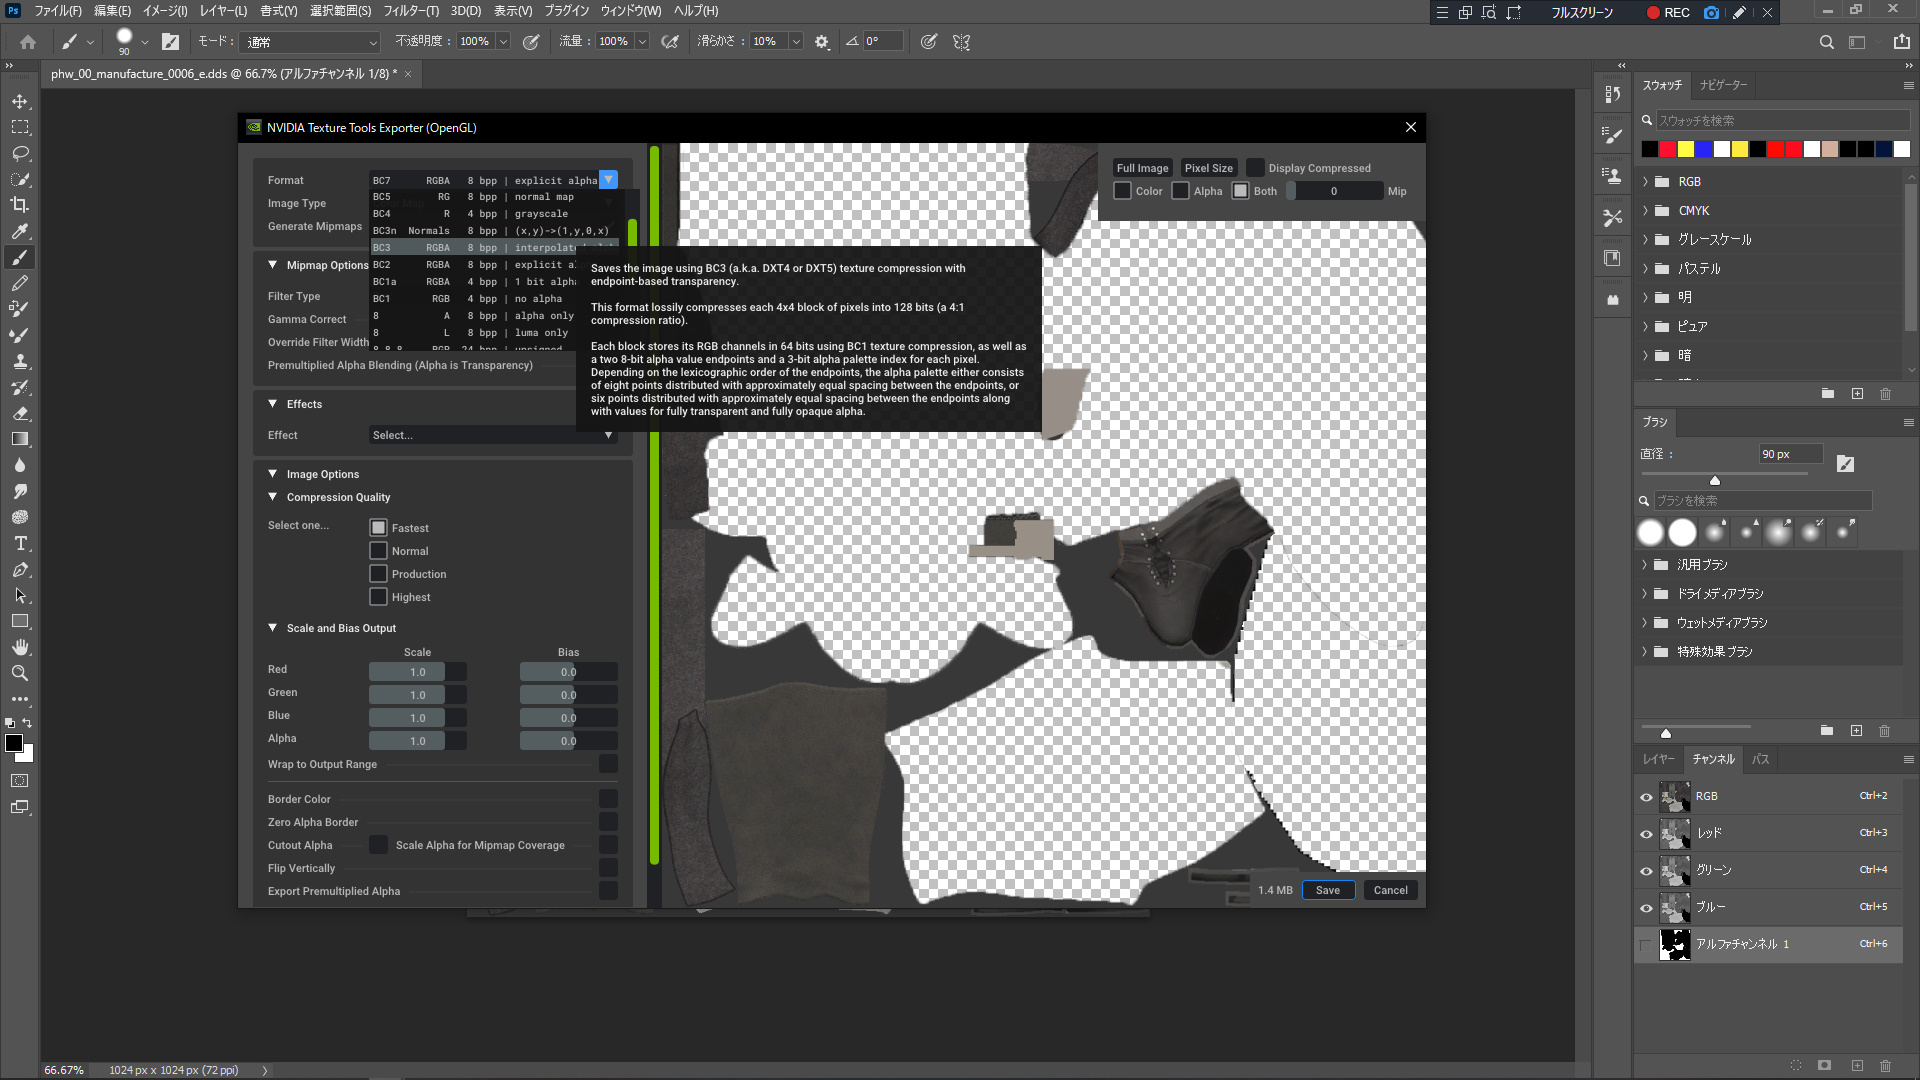
Task: Select the Clone Stamp tool
Action: pos(20,361)
